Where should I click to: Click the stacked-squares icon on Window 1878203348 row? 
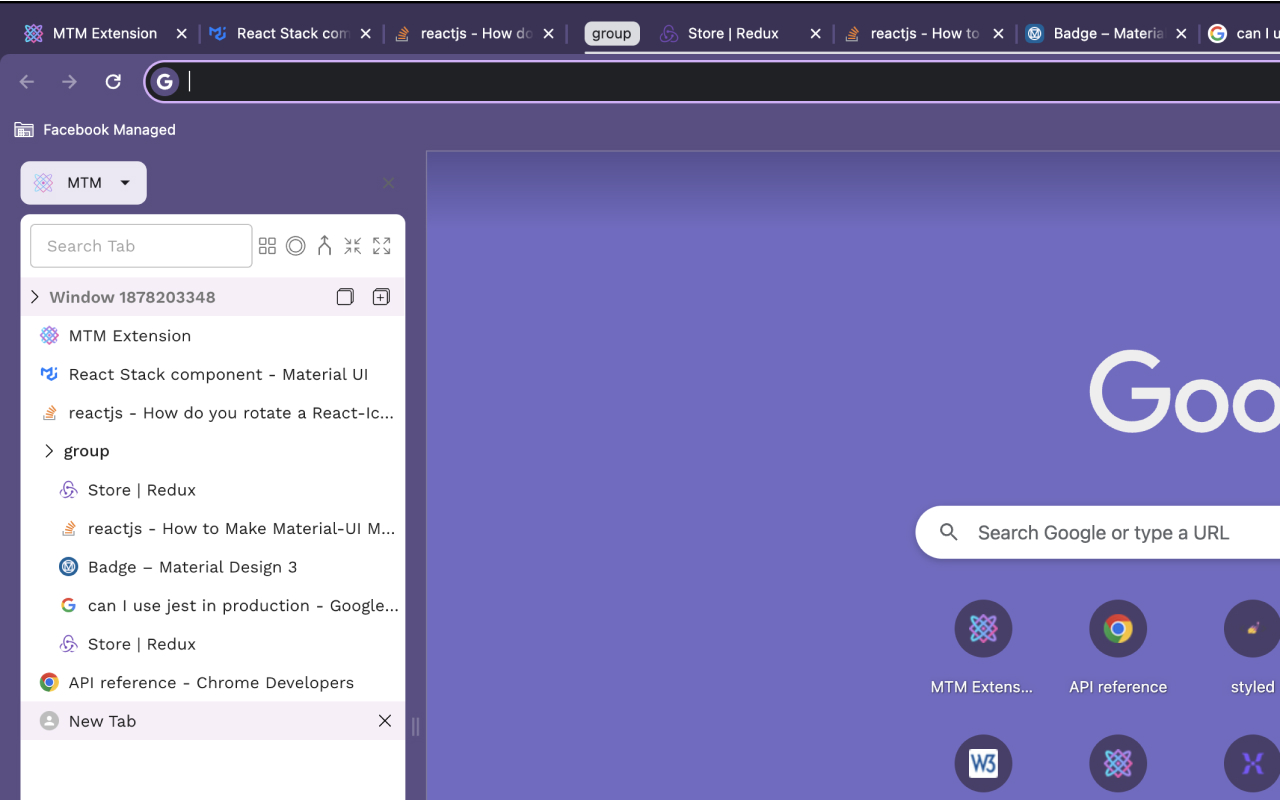click(x=345, y=297)
